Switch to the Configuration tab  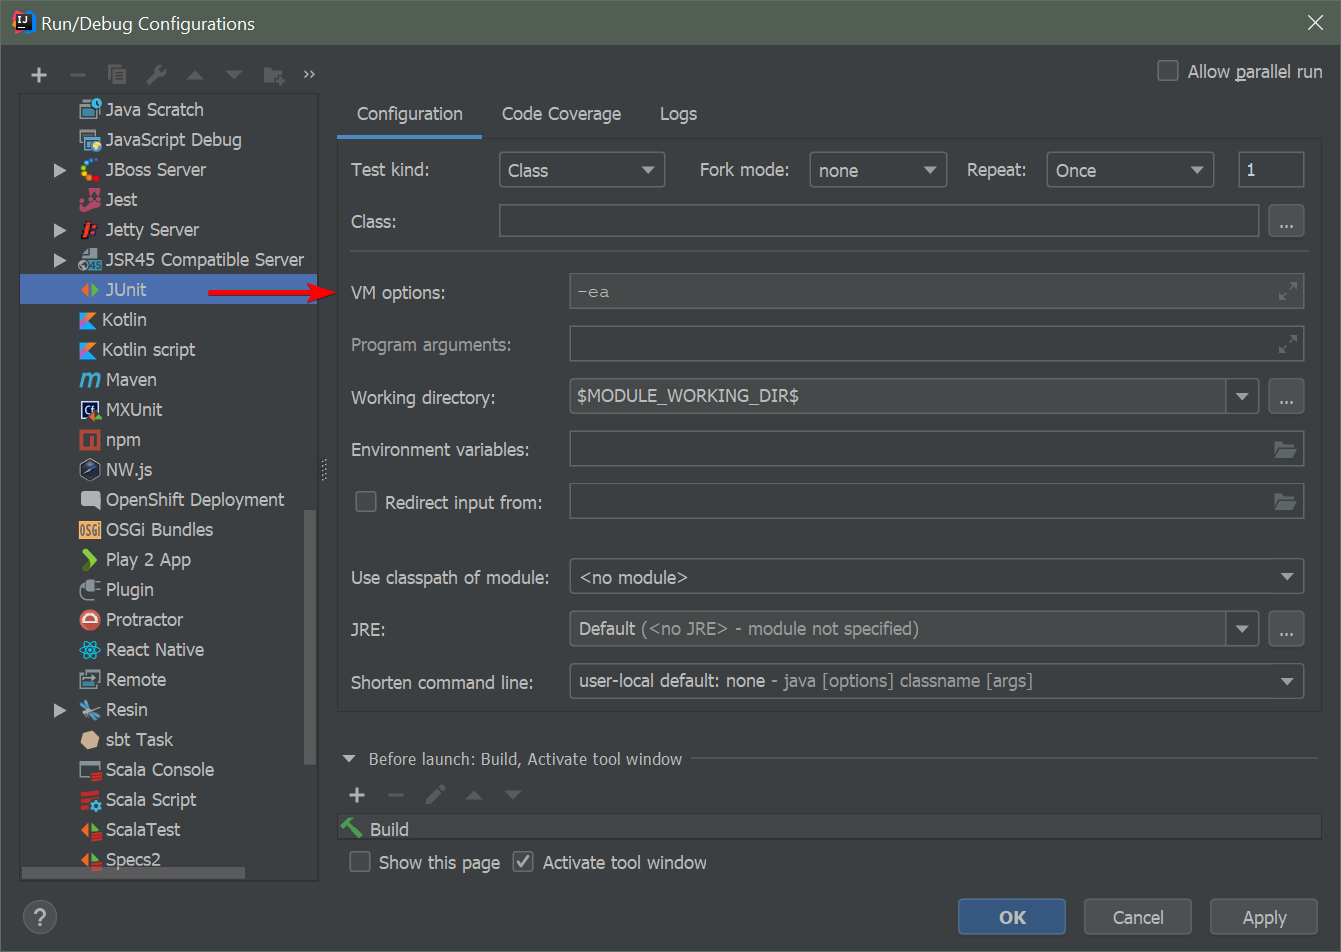click(x=410, y=114)
